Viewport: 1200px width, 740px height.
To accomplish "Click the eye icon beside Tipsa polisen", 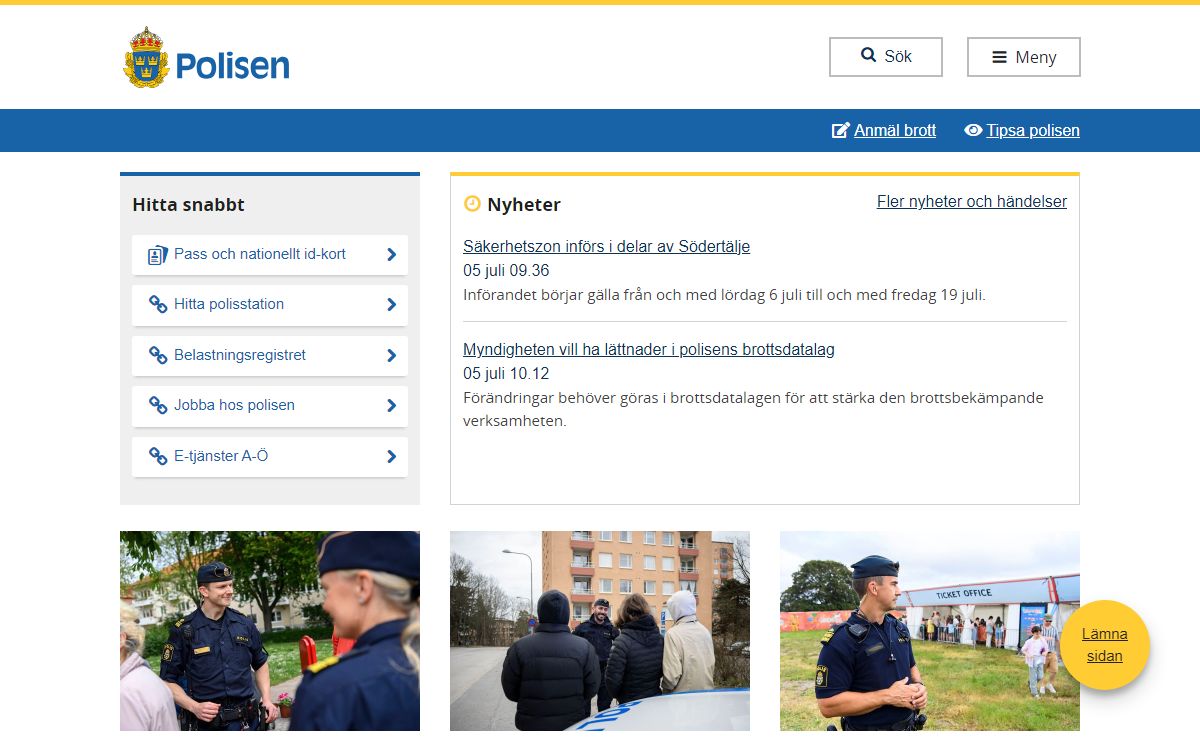I will coord(973,130).
